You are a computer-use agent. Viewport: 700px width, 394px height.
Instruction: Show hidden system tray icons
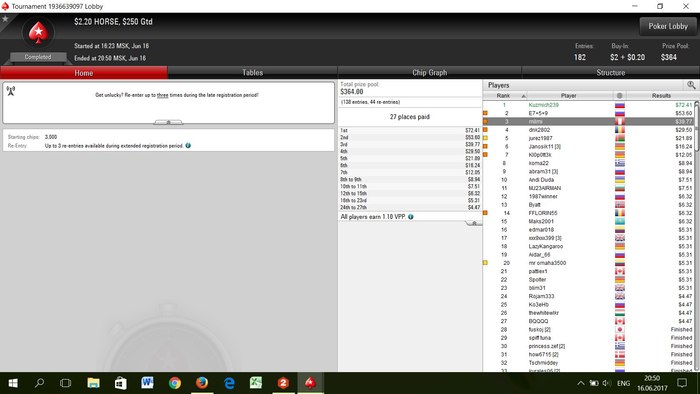click(580, 383)
